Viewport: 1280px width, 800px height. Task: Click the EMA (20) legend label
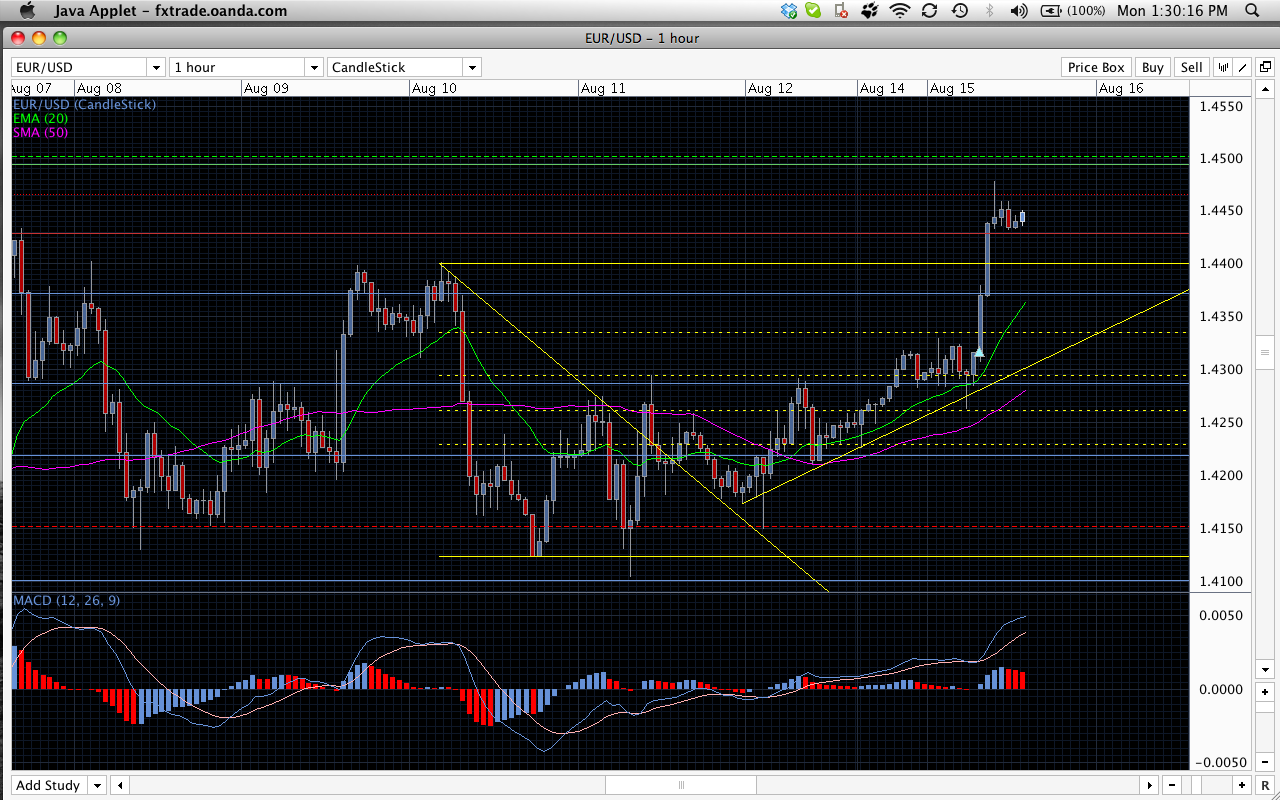[x=40, y=118]
